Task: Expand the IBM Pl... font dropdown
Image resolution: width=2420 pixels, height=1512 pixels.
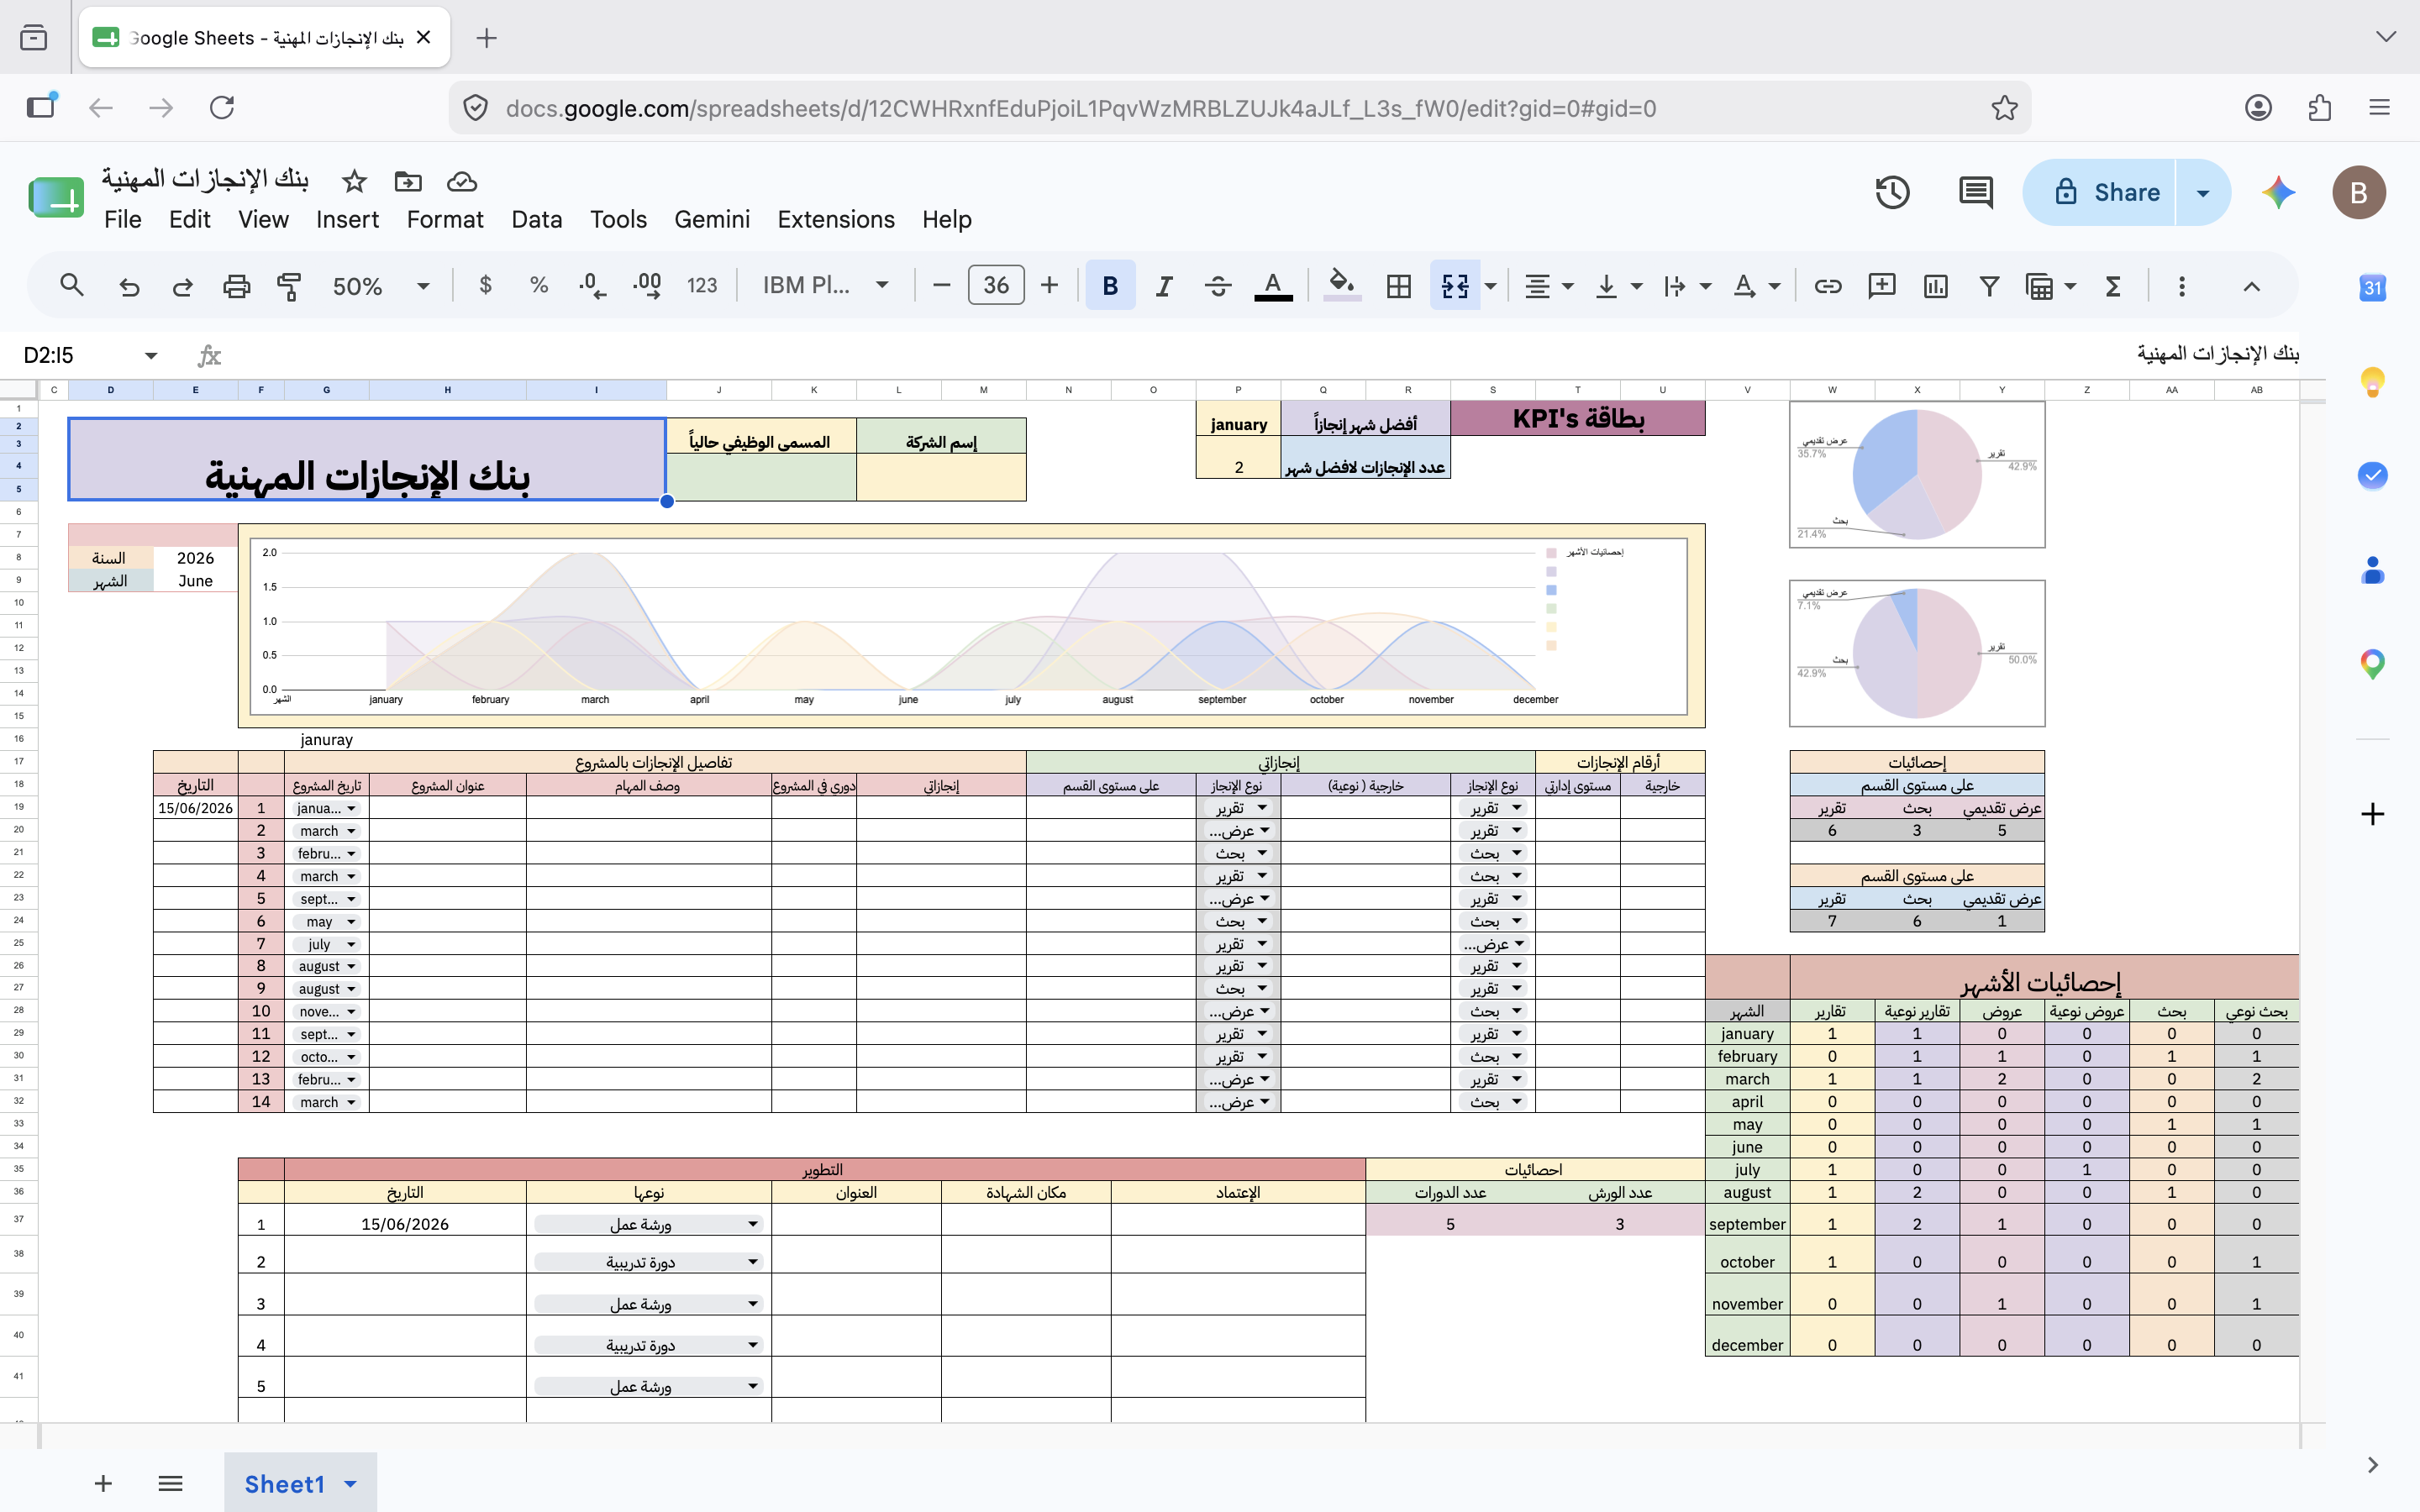Action: [x=825, y=286]
